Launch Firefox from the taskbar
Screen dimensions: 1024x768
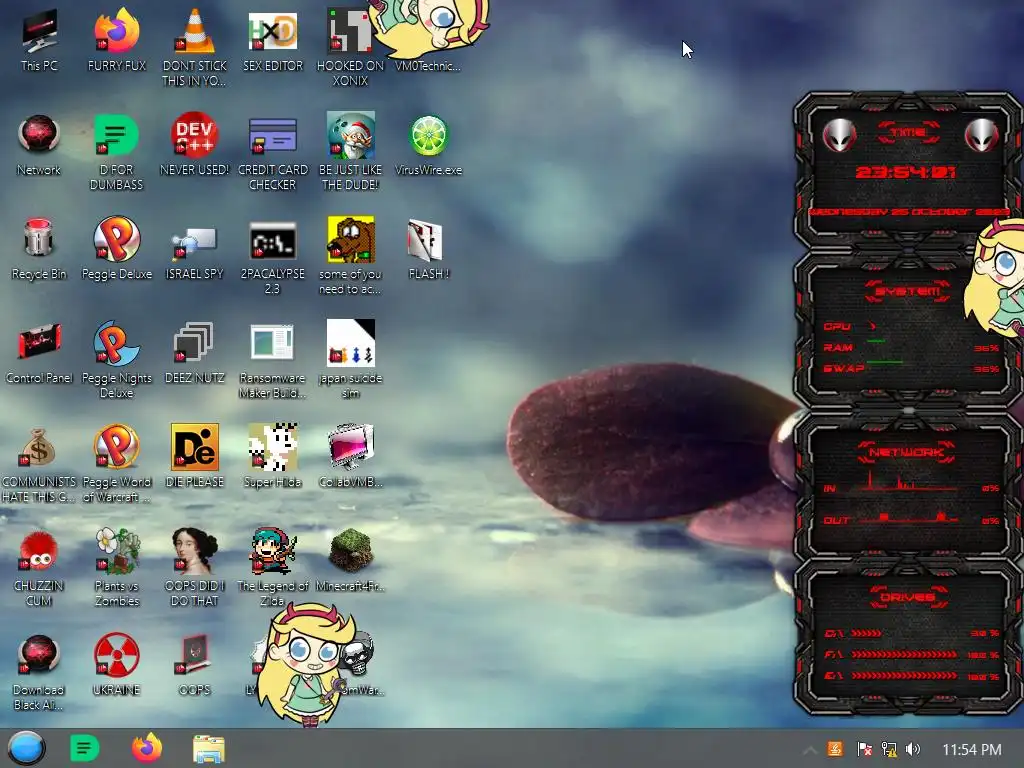[147, 748]
